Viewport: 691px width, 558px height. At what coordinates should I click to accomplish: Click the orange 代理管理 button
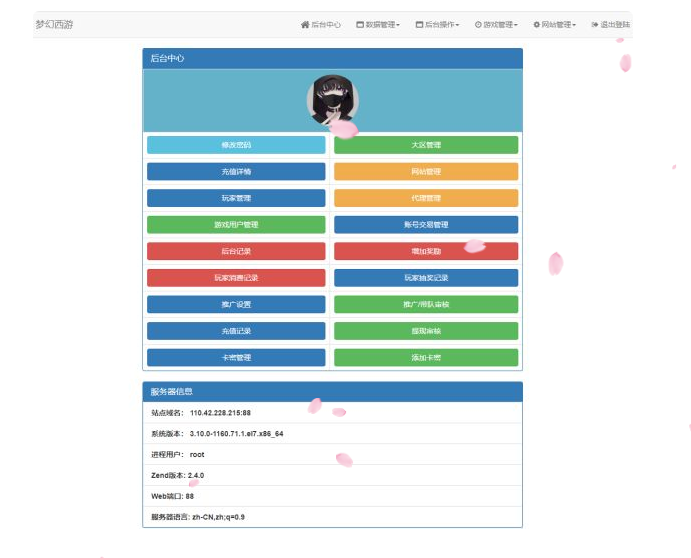click(426, 198)
